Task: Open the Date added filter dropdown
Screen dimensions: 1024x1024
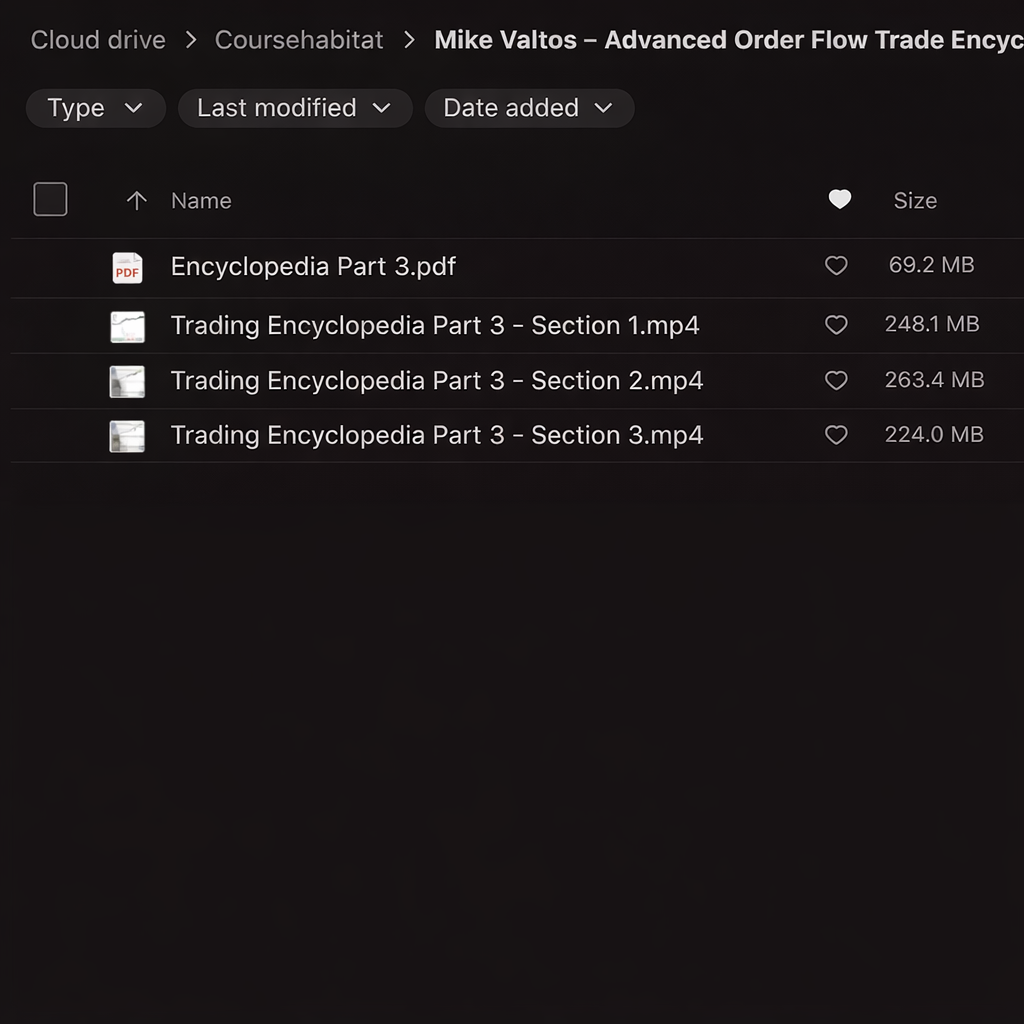Action: pyautogui.click(x=528, y=108)
